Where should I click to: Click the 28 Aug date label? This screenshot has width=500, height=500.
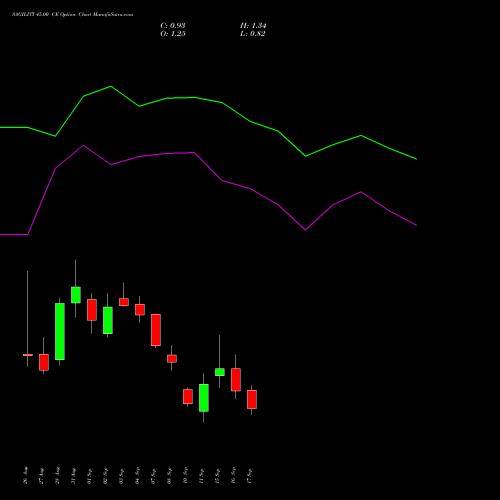(58, 475)
